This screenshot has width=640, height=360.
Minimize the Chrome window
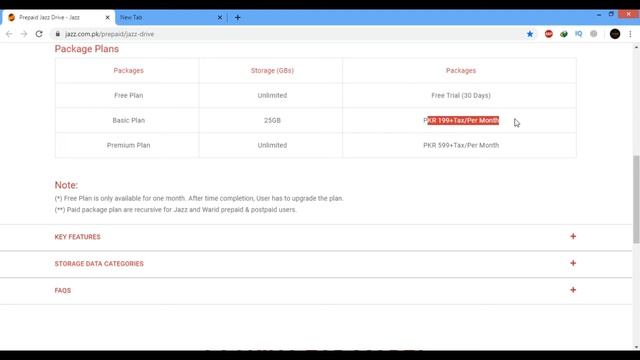pyautogui.click(x=599, y=14)
